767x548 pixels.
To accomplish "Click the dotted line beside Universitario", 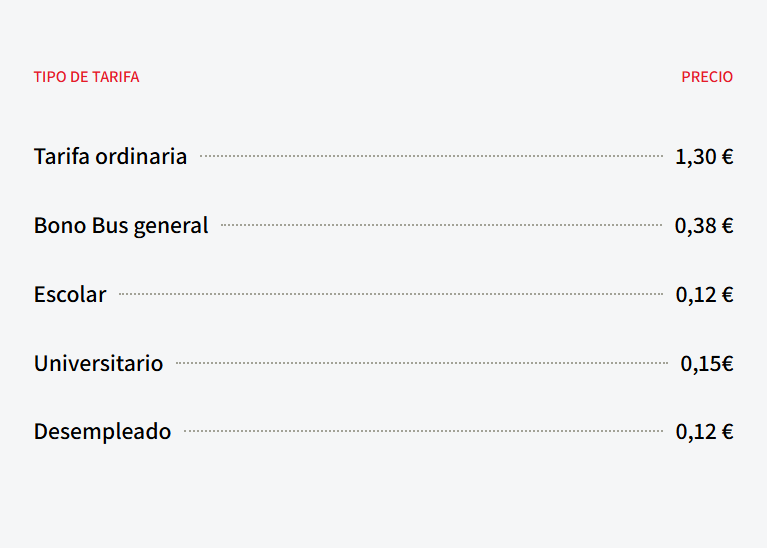I will [x=422, y=363].
